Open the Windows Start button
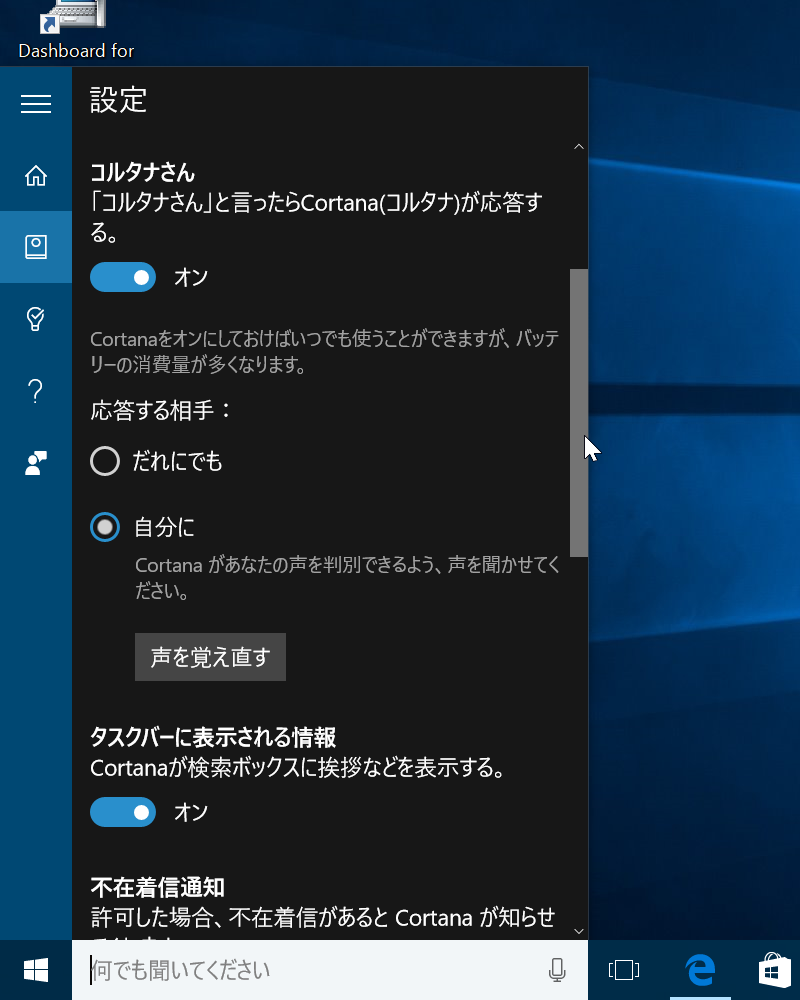Screen dimensions: 800x1000 36,970
